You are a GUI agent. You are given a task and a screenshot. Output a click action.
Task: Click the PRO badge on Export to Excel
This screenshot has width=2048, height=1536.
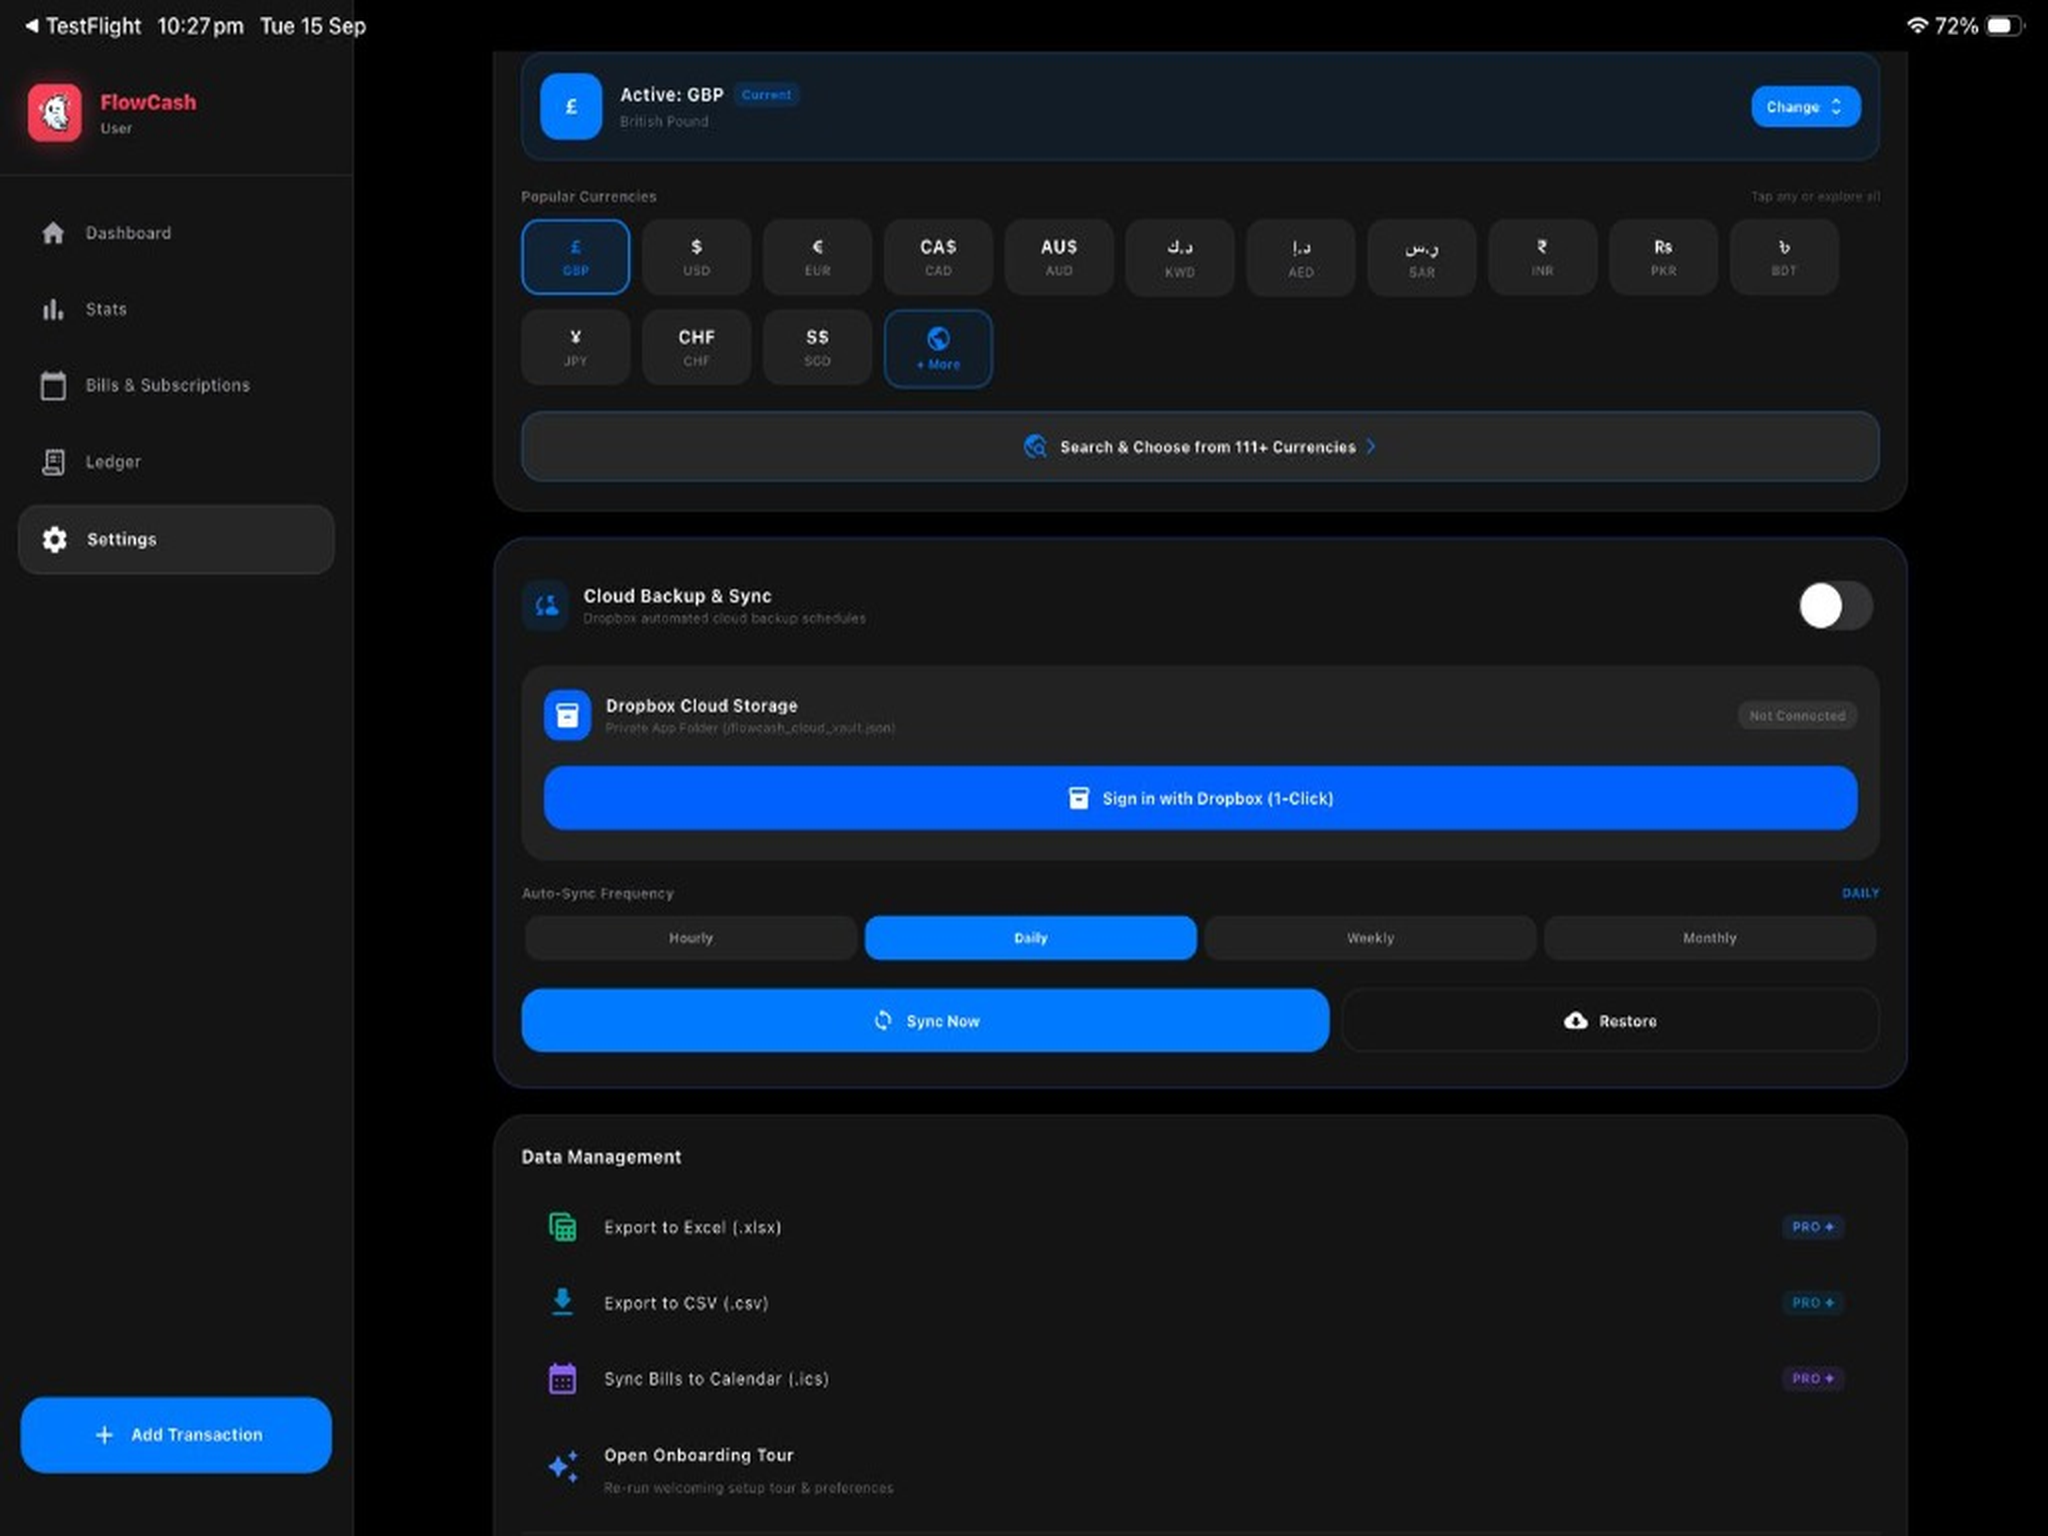click(1812, 1227)
